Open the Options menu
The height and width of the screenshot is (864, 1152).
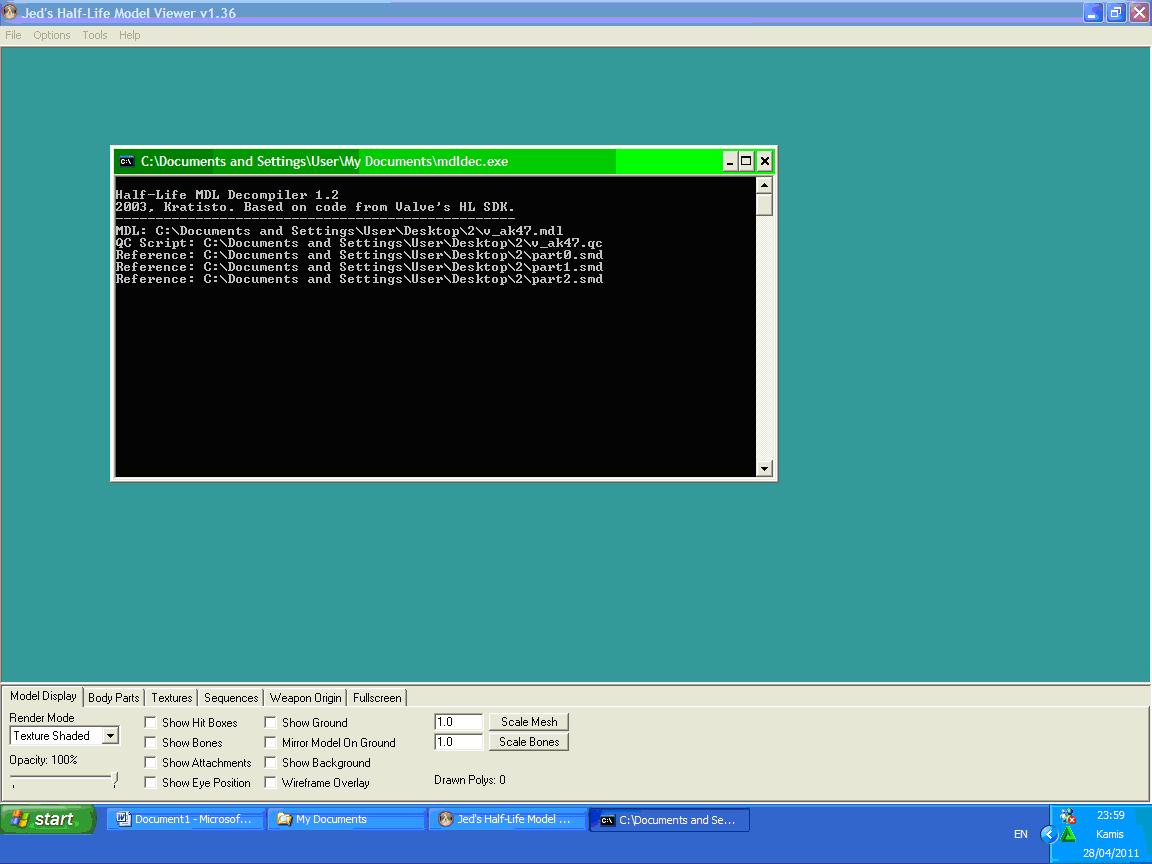[x=51, y=35]
